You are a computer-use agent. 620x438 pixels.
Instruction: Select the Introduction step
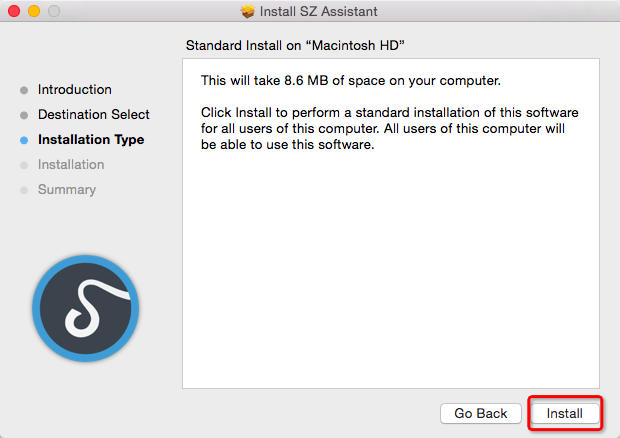coord(74,90)
